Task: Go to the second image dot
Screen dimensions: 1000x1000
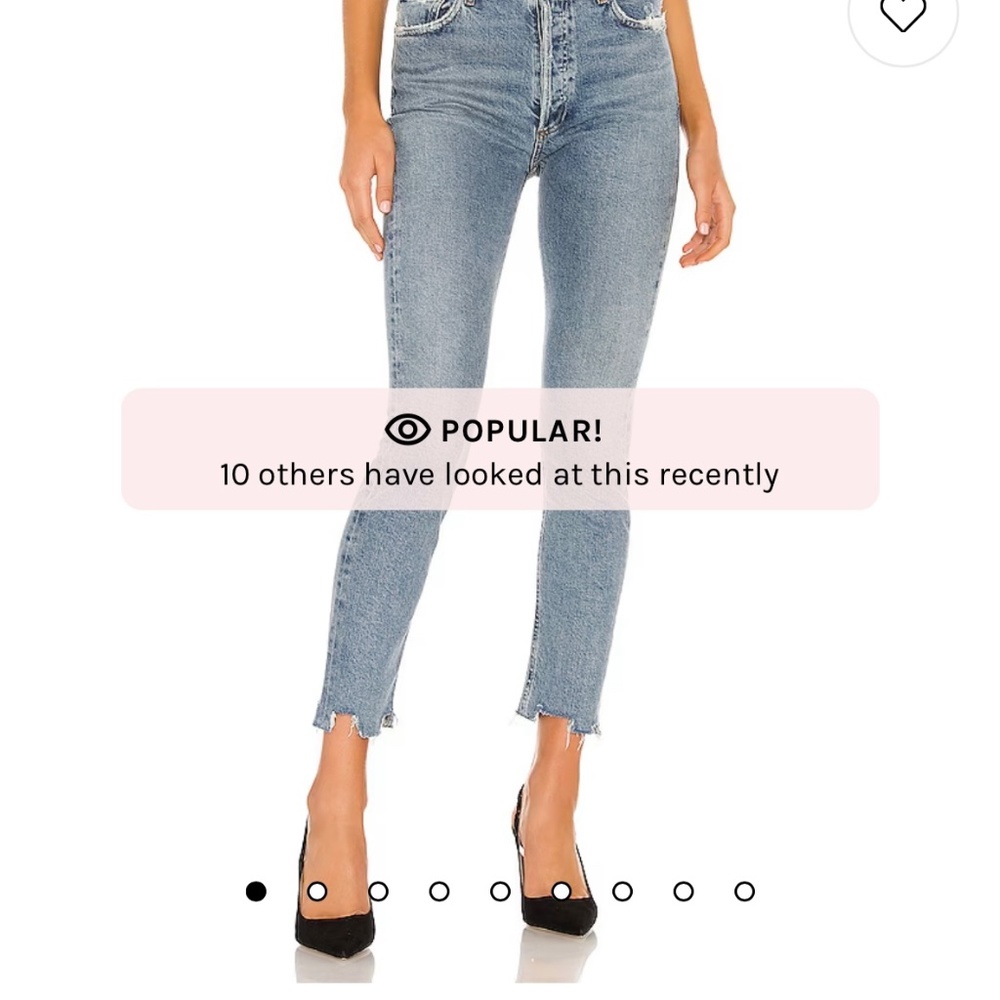Action: tap(317, 891)
